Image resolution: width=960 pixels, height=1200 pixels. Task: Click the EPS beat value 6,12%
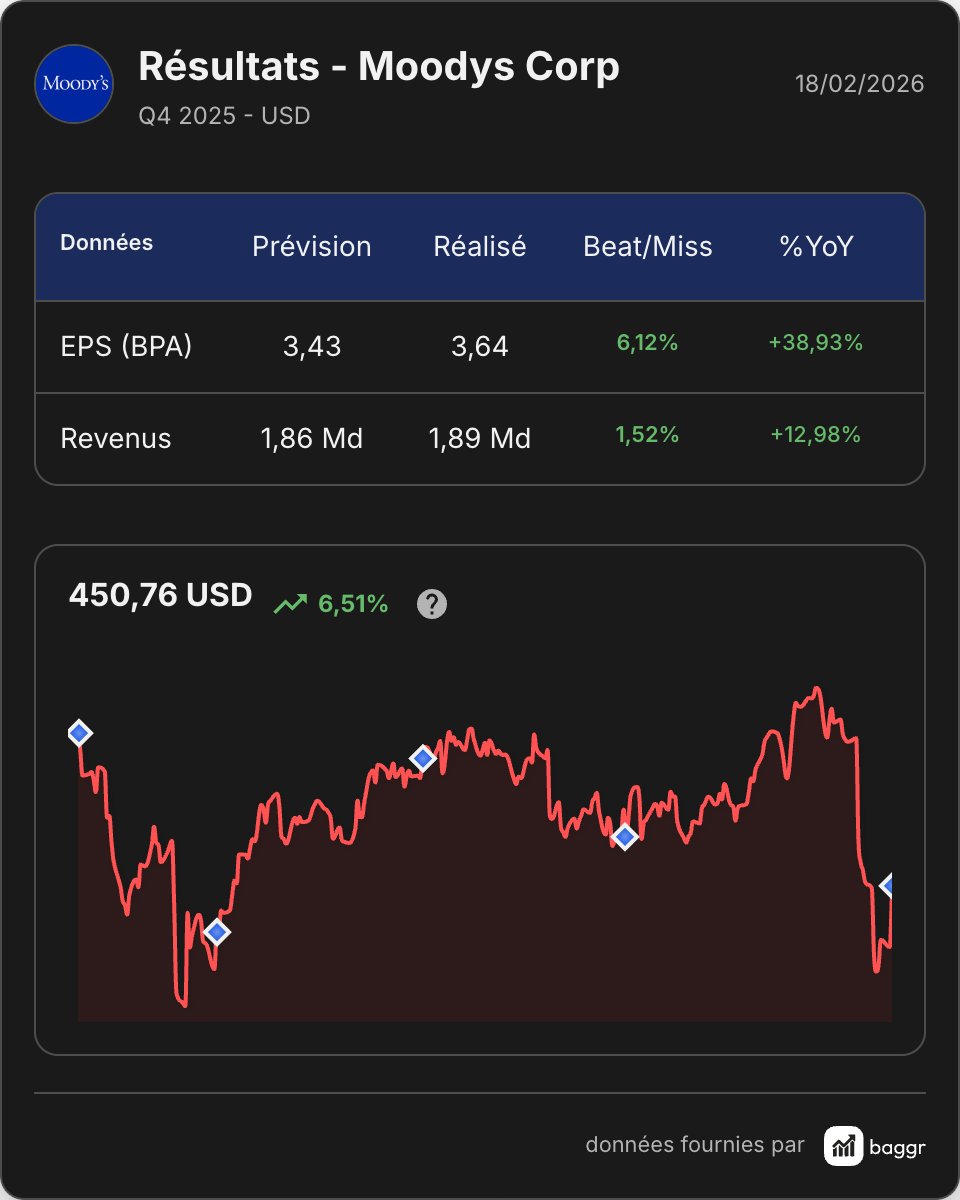[x=648, y=343]
